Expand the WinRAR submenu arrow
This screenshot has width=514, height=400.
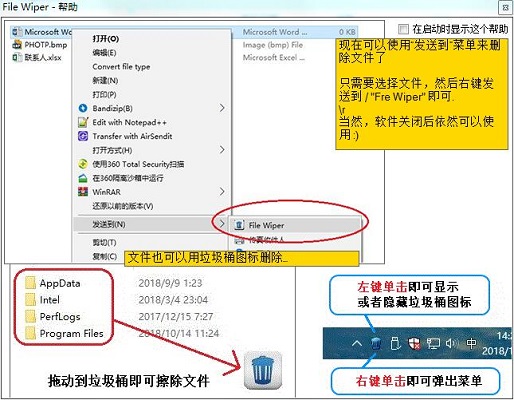(x=222, y=192)
